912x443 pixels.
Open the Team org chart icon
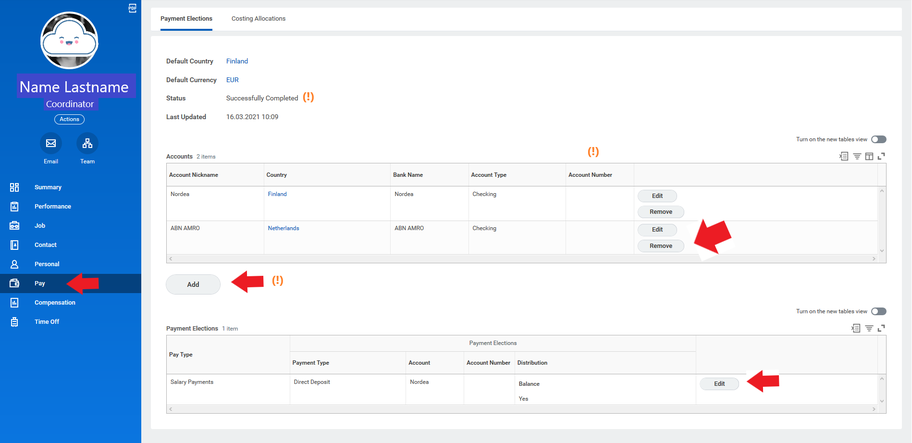pos(87,144)
